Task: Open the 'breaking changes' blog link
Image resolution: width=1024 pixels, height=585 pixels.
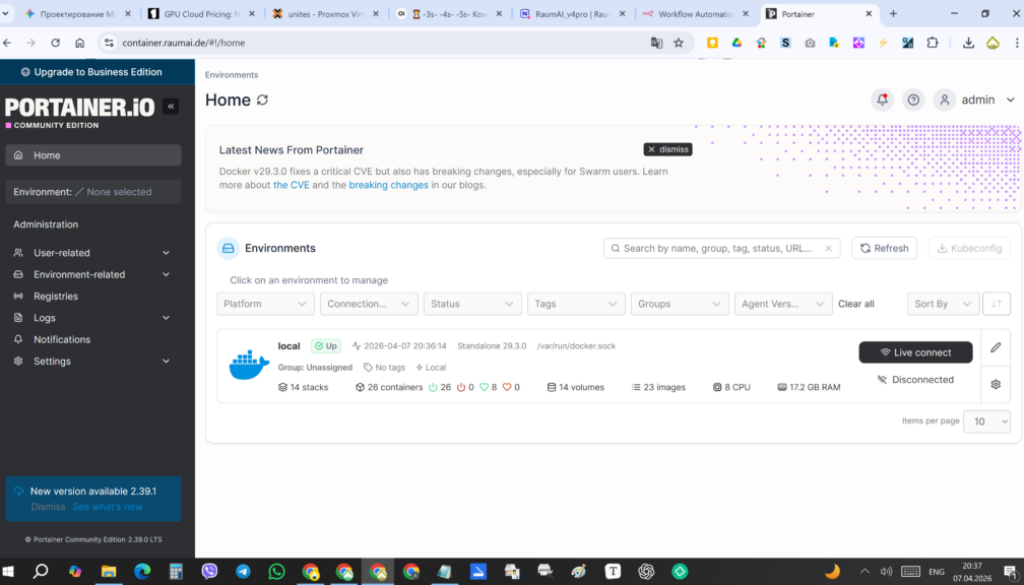Action: click(389, 185)
